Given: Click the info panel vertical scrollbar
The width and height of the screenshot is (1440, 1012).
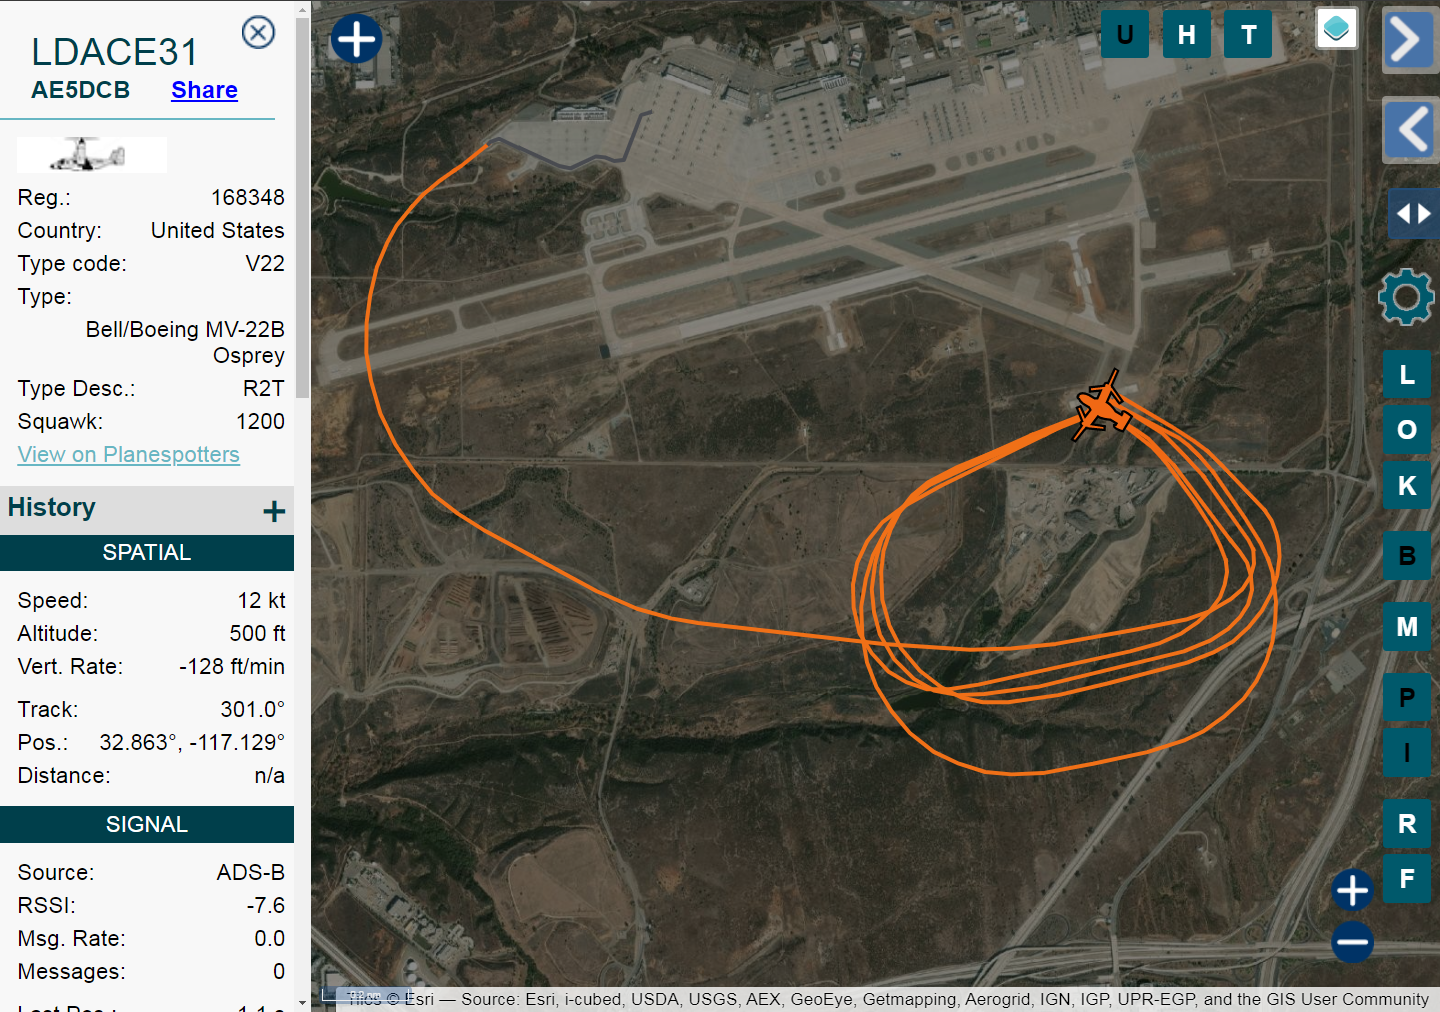Looking at the screenshot, I should point(303,200).
